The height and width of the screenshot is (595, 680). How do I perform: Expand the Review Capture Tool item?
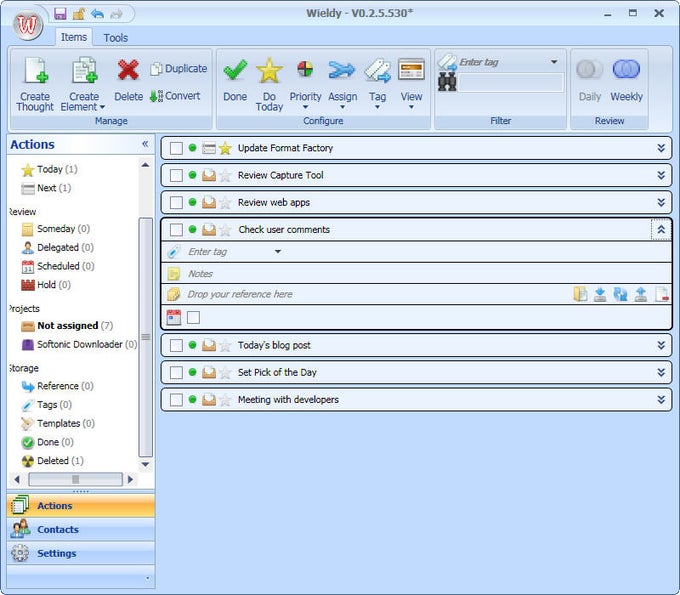(661, 176)
